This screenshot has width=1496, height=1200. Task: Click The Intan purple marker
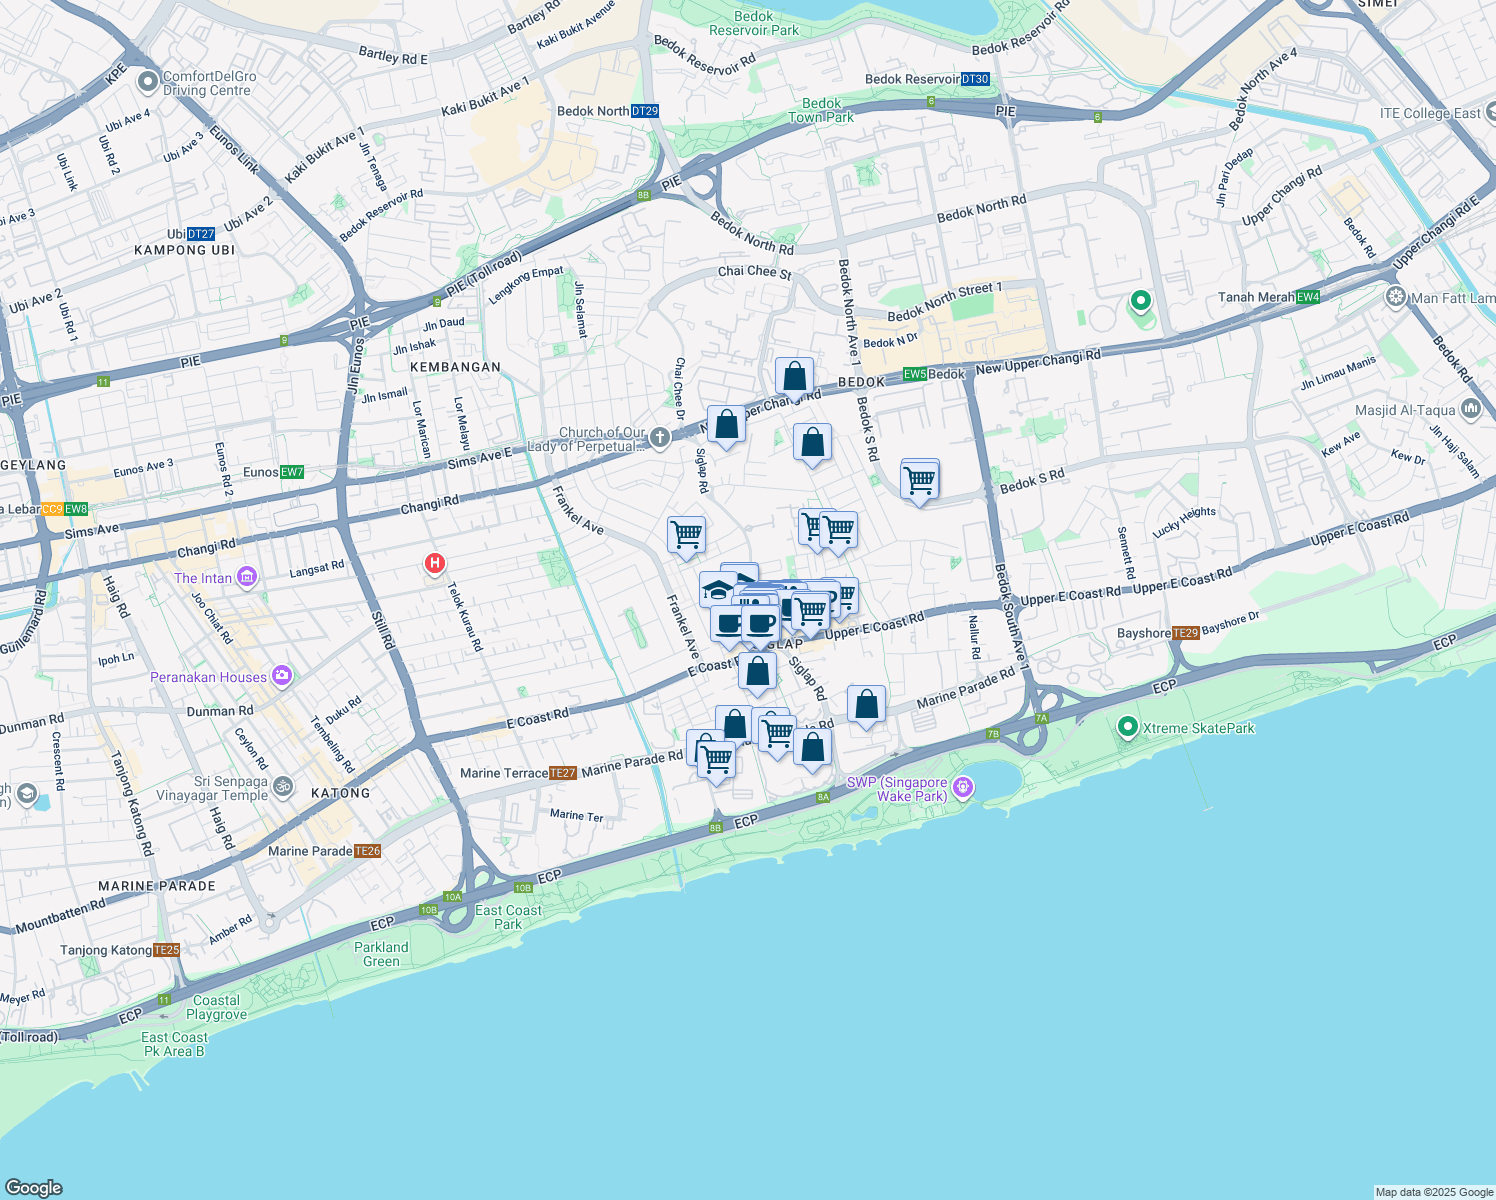tap(245, 578)
